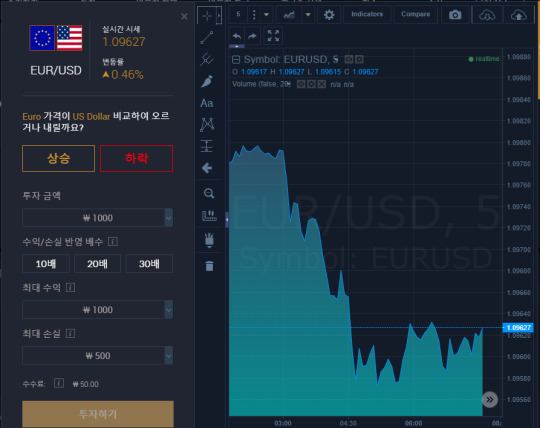Toggle the Volume indicator visibility icon

pyautogui.click(x=301, y=84)
